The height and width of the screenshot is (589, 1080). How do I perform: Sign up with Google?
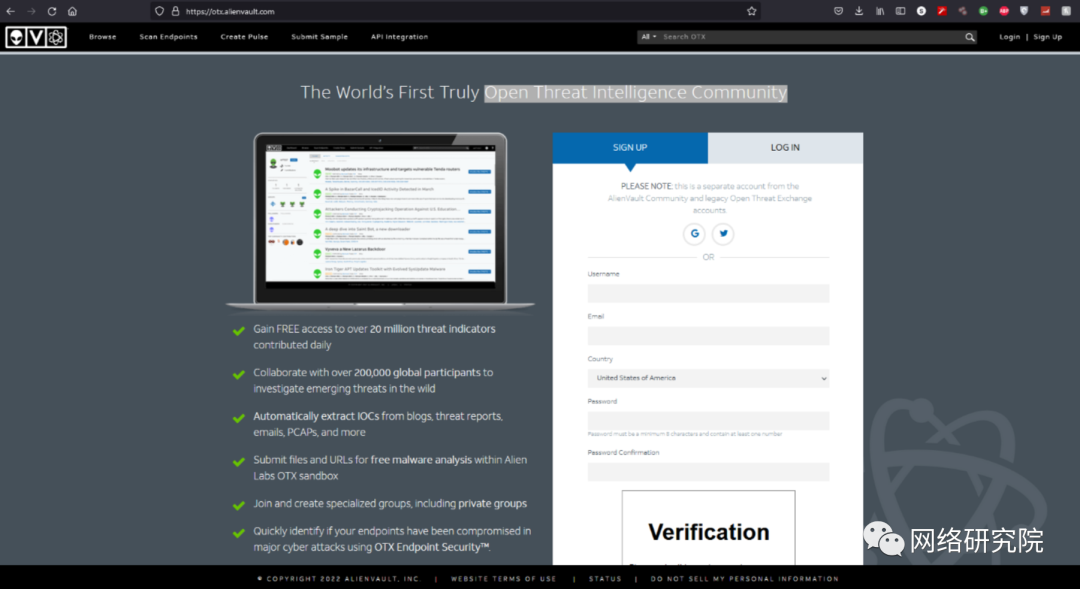point(694,234)
